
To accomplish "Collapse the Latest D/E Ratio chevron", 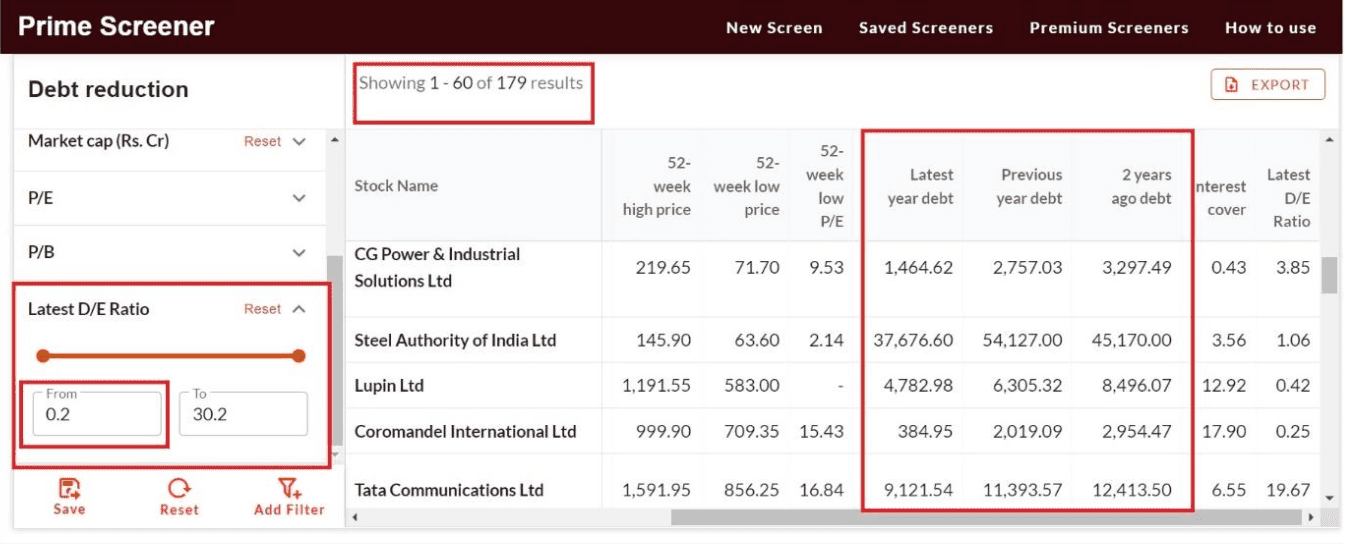I will click(x=299, y=309).
